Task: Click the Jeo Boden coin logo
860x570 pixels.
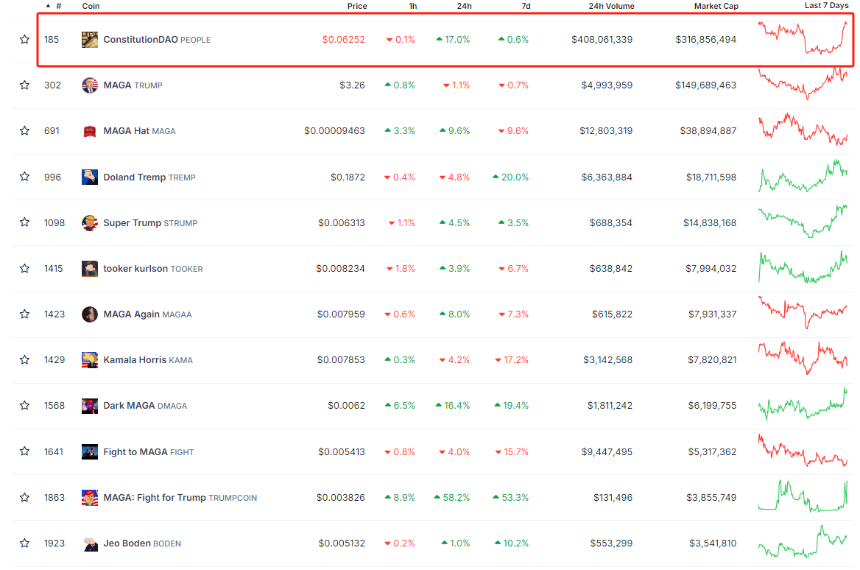Action: coord(89,544)
